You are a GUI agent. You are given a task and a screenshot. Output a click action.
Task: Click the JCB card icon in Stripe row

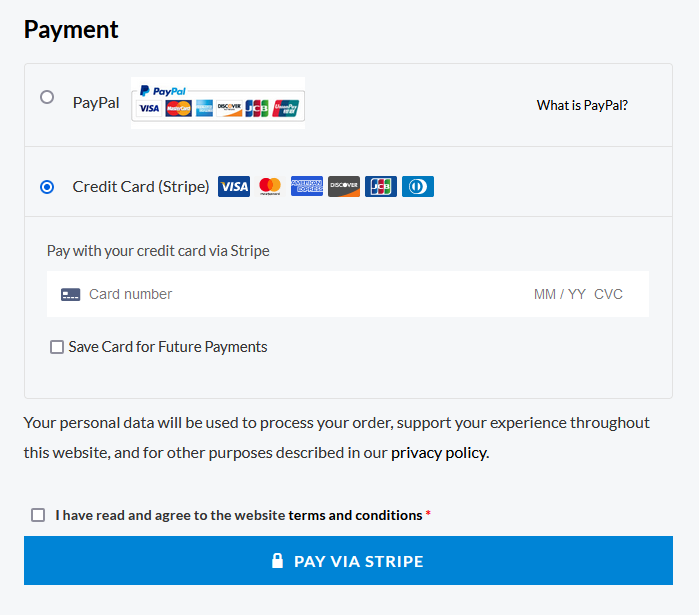click(x=381, y=186)
